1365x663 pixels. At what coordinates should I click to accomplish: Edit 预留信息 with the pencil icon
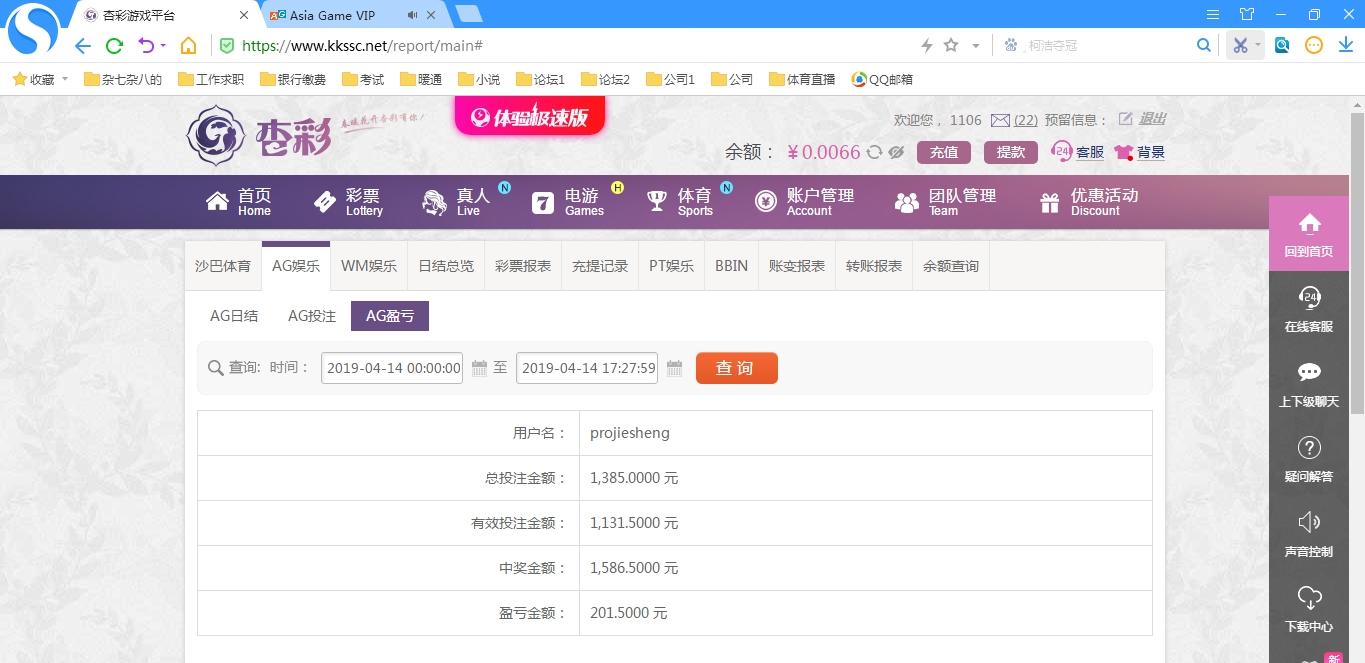(x=1125, y=119)
